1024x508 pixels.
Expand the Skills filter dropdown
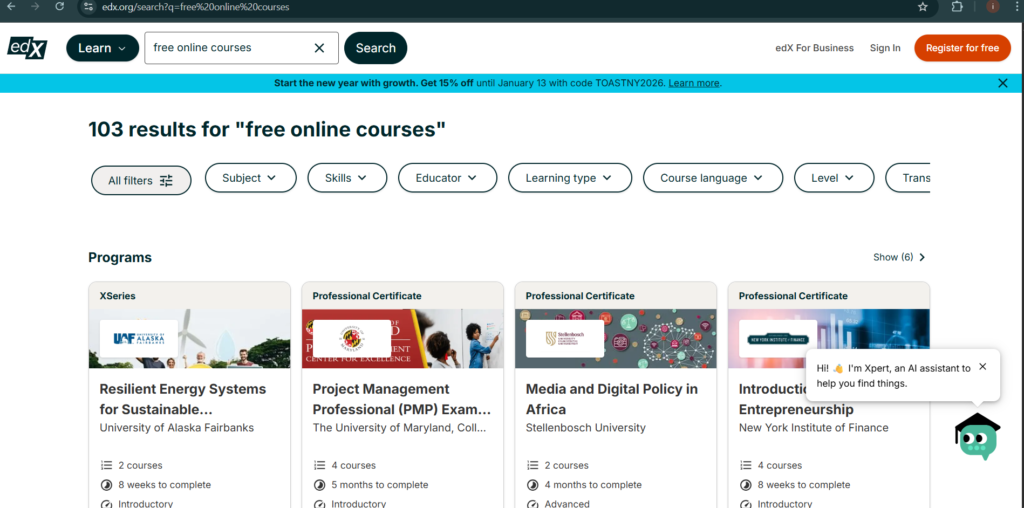tap(347, 178)
